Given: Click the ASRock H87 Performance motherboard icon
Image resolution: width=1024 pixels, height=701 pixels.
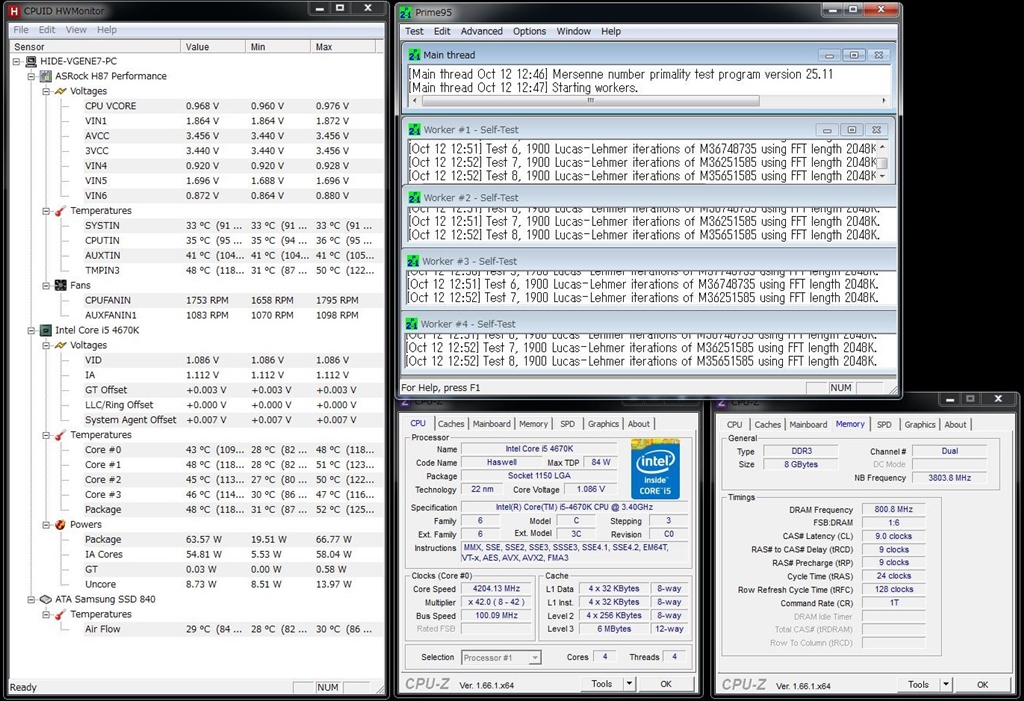Looking at the screenshot, I should pos(46,76).
